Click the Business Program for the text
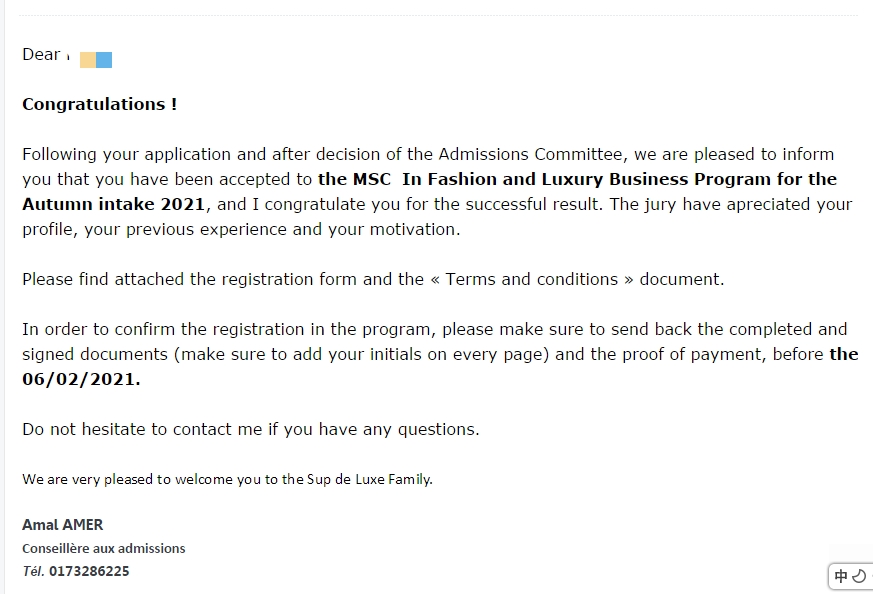 click(x=723, y=179)
